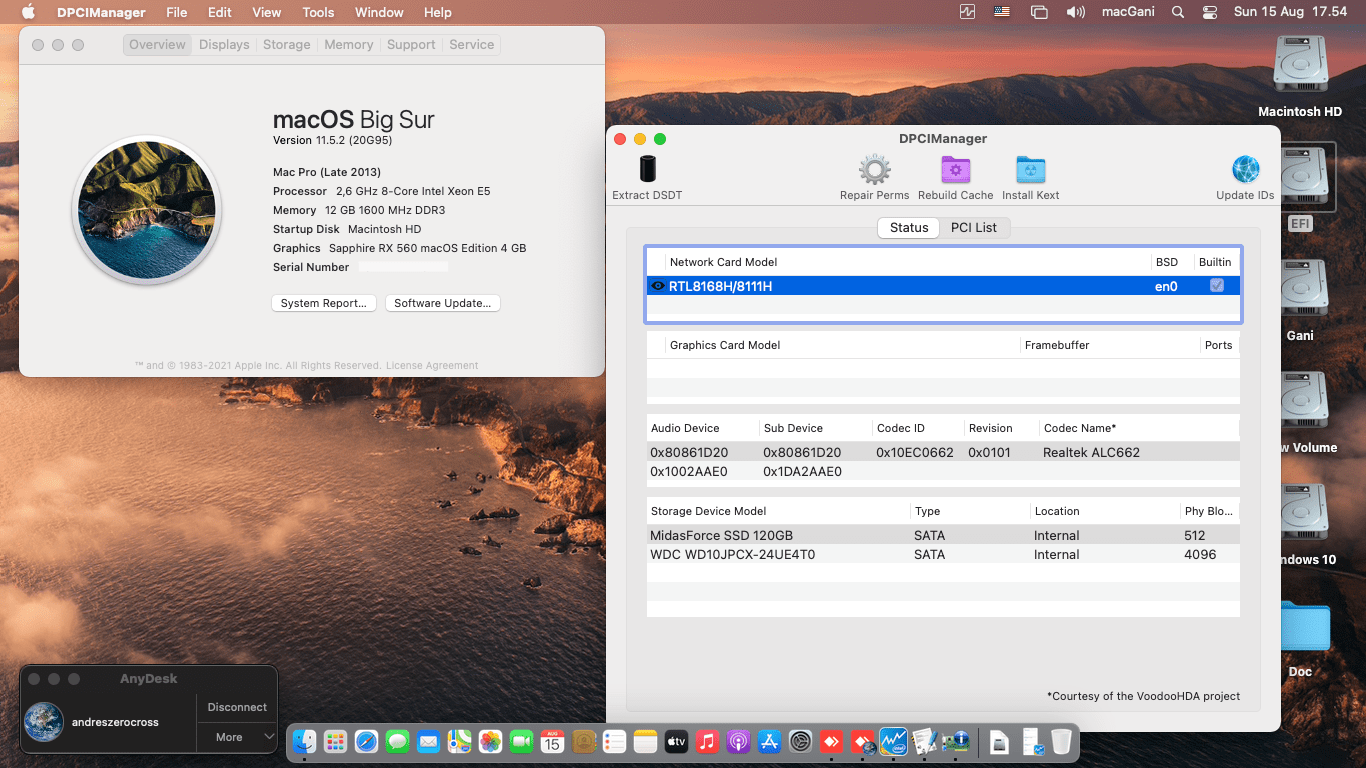
Task: Open the Edit menu
Action: coord(220,12)
